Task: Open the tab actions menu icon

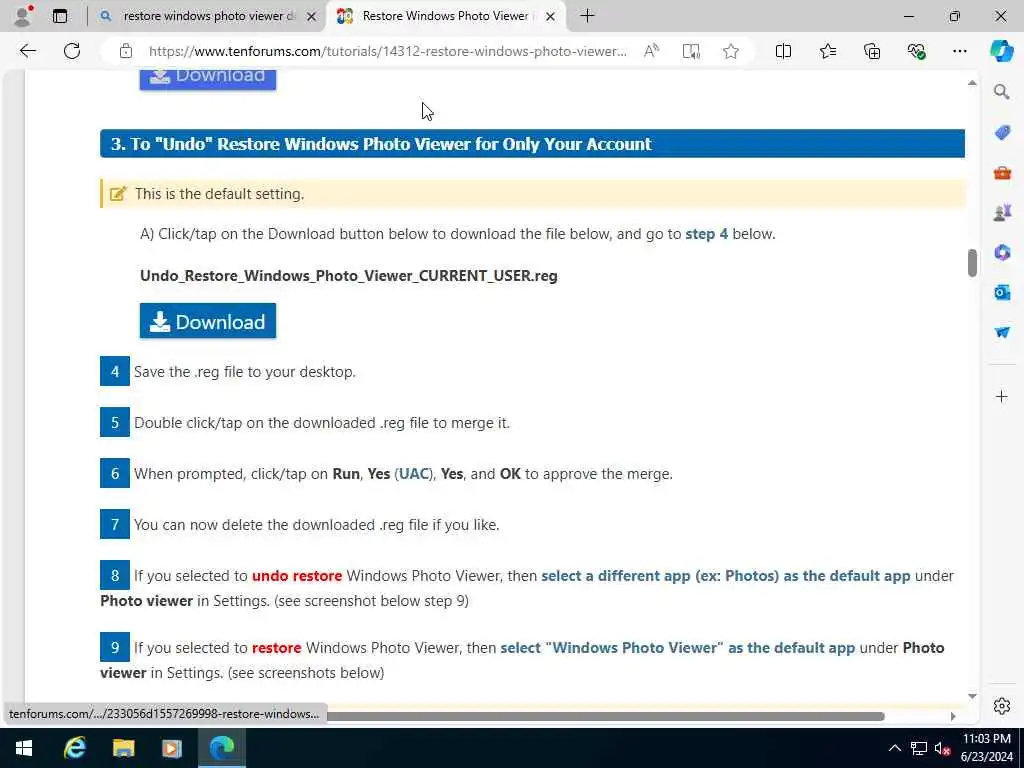Action: (60, 16)
